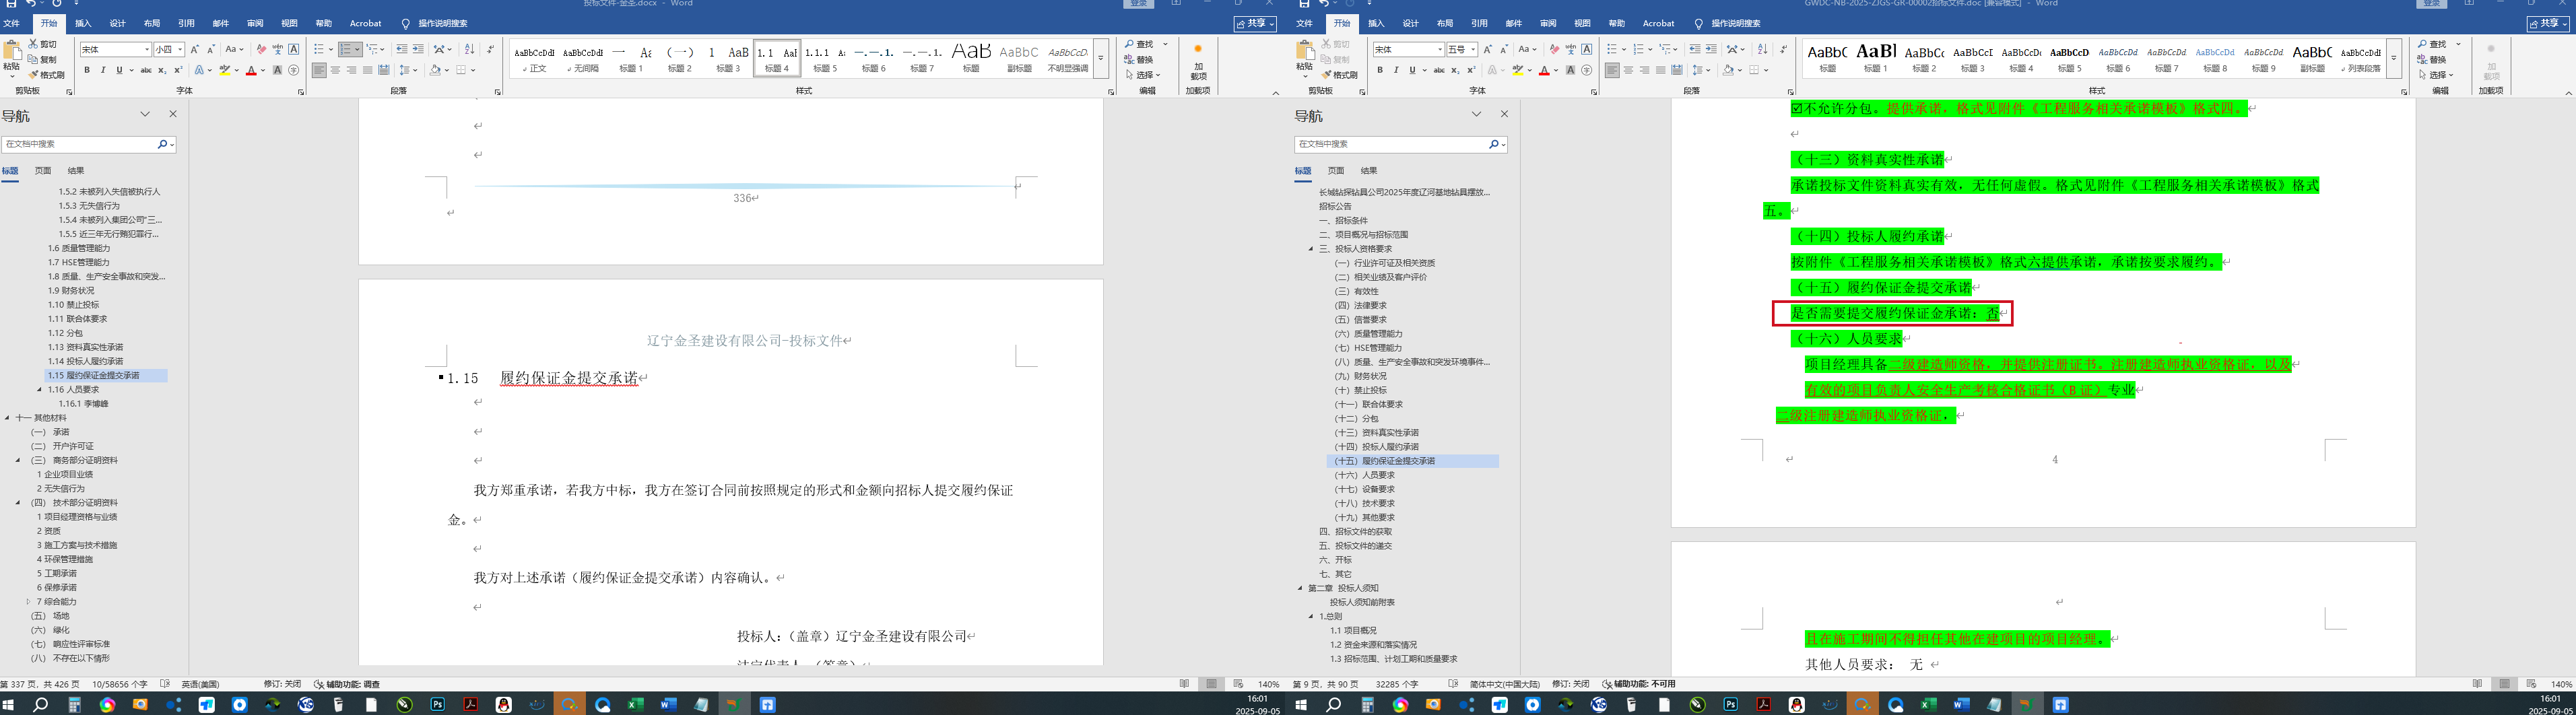The width and height of the screenshot is (2576, 715).
Task: Clear all formatting in the left window
Action: click(261, 49)
